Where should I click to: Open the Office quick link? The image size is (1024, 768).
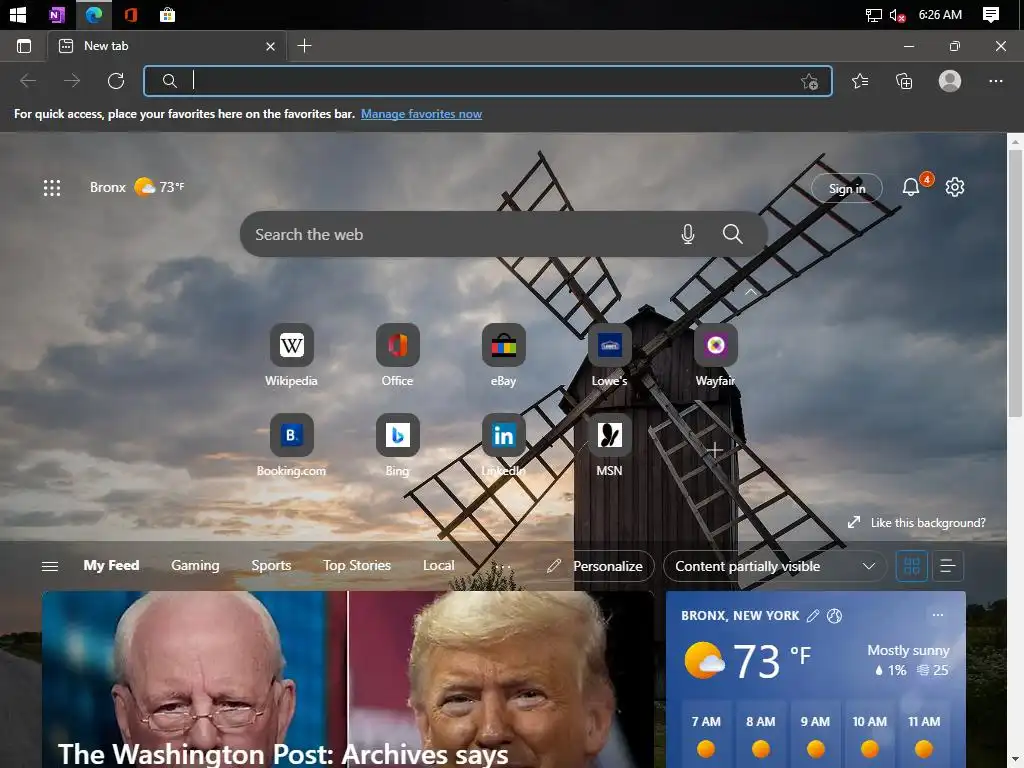(x=397, y=355)
